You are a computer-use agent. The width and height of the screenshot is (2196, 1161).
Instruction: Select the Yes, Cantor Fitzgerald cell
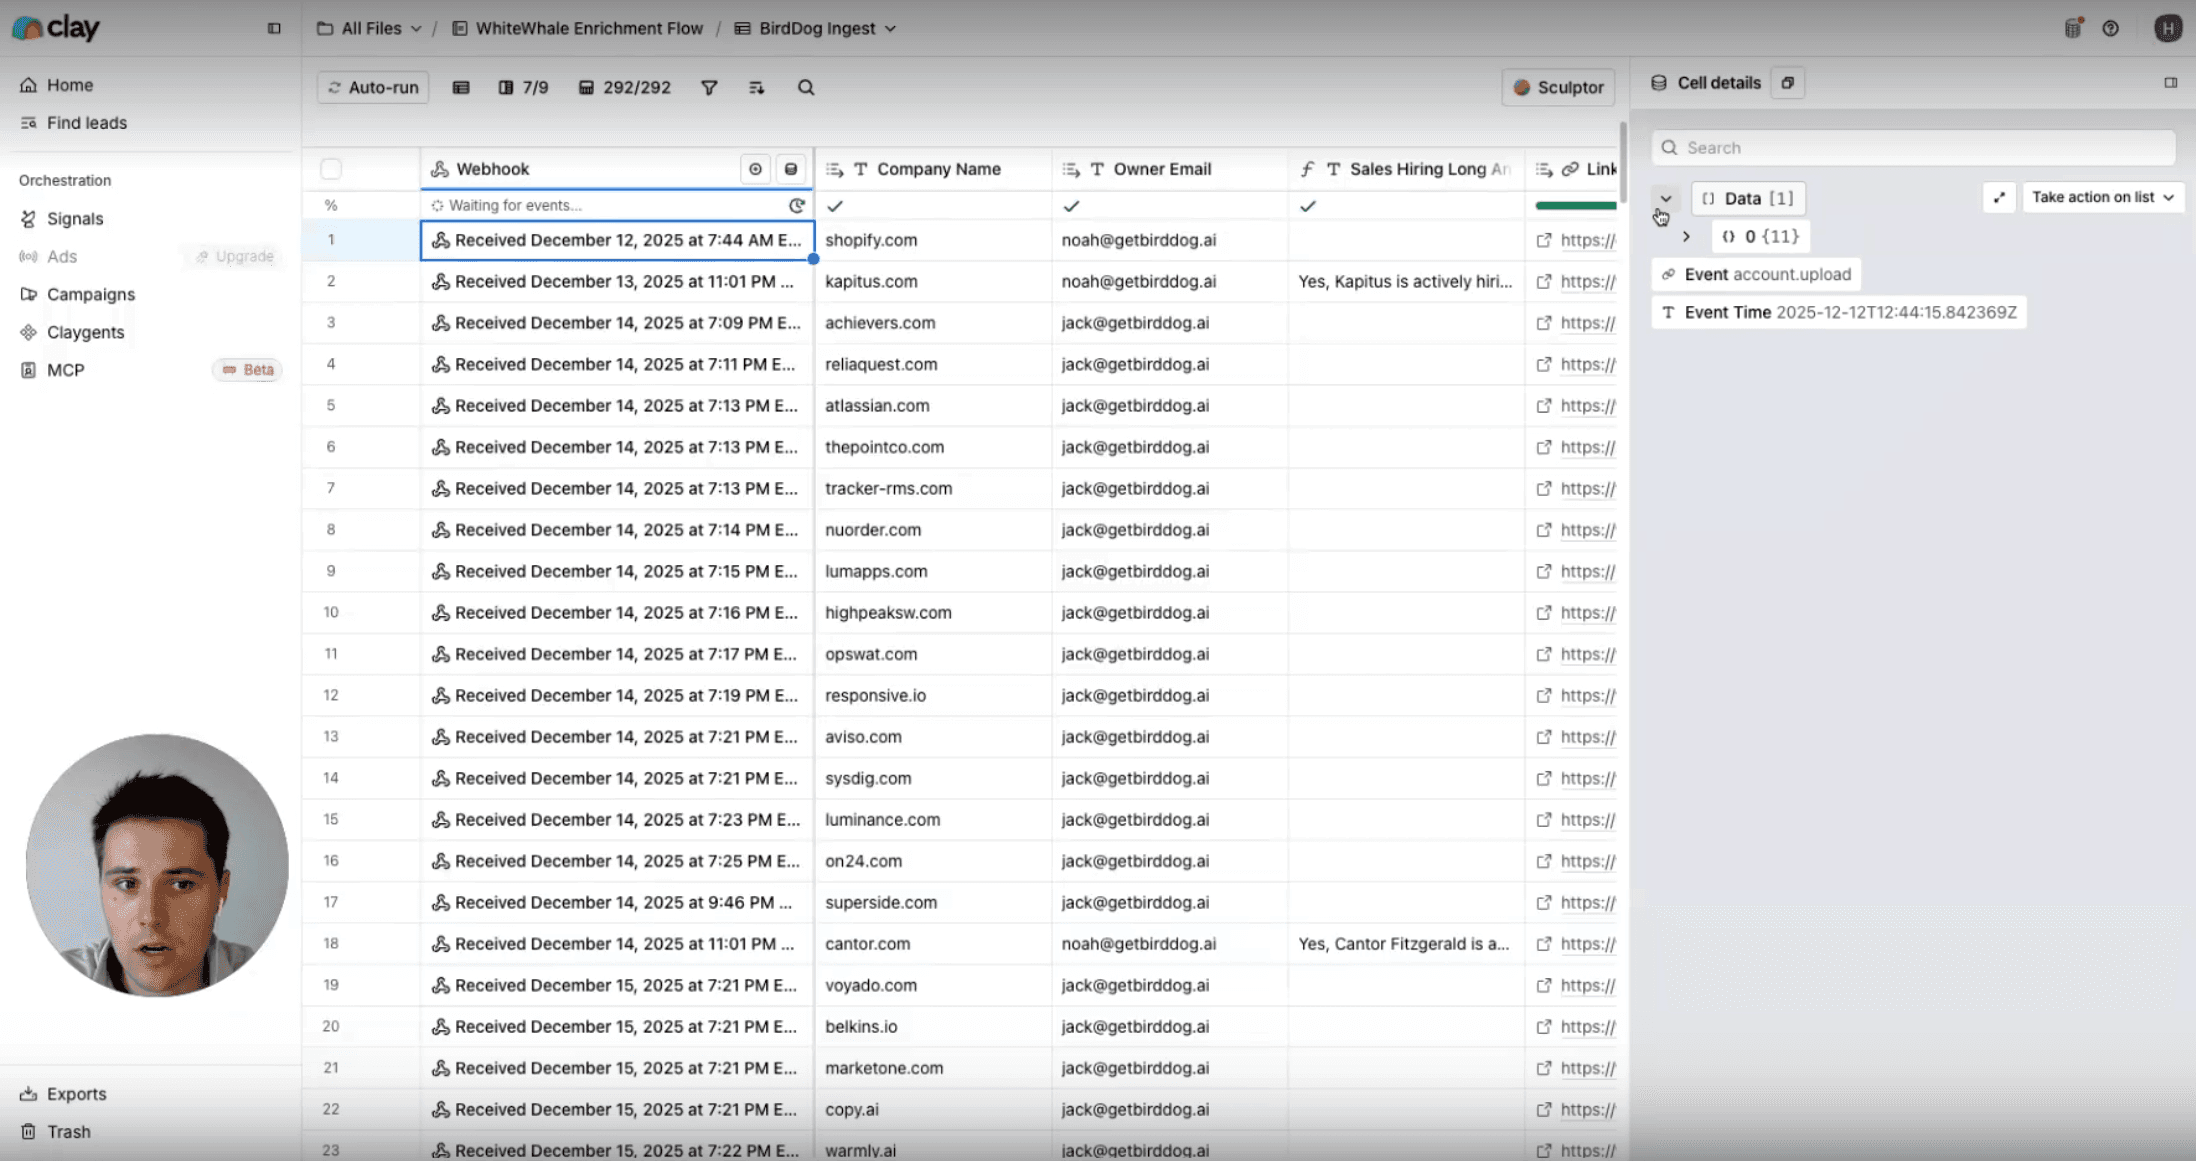click(1406, 944)
